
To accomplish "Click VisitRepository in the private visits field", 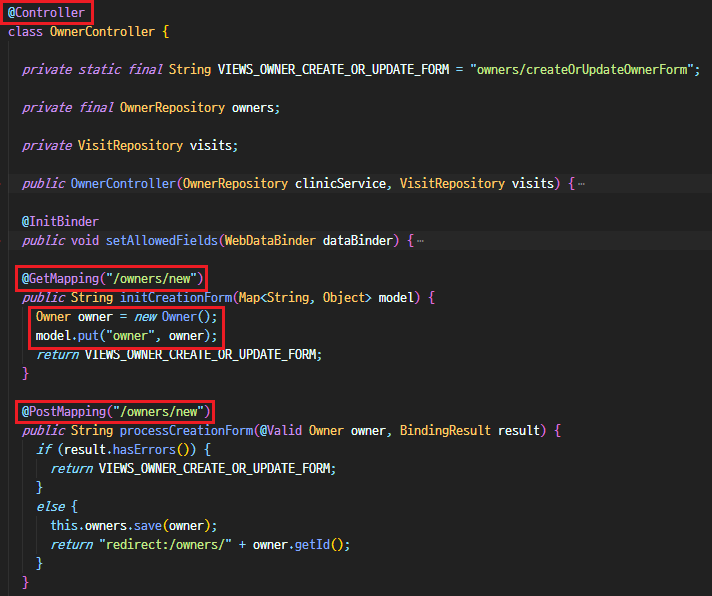I will click(130, 146).
